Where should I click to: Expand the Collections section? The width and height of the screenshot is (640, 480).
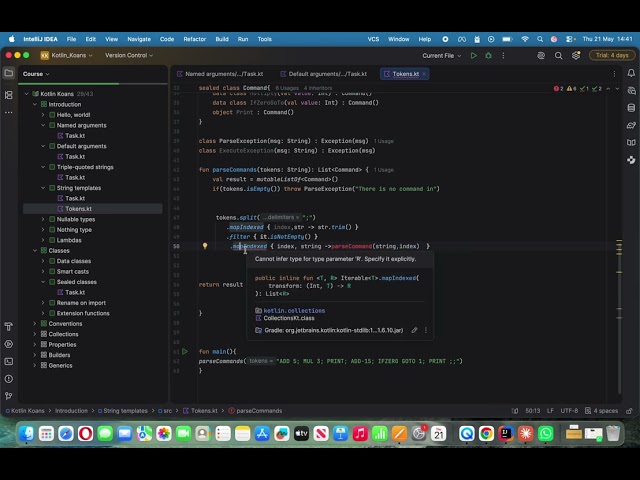point(35,334)
